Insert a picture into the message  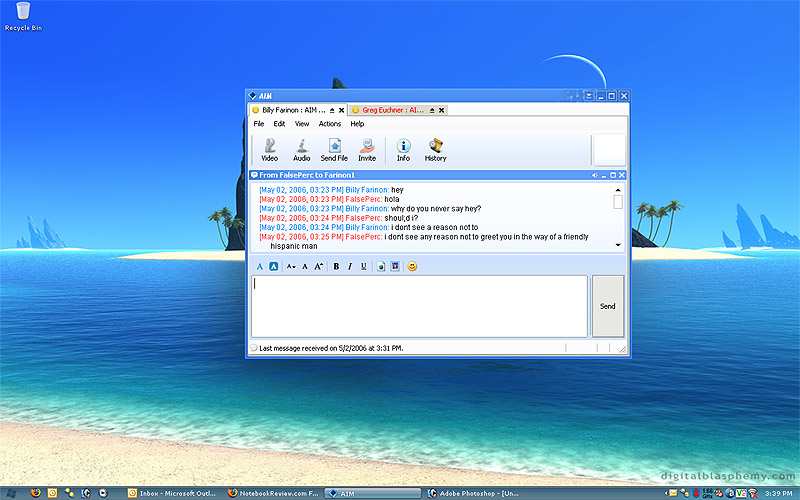(395, 266)
